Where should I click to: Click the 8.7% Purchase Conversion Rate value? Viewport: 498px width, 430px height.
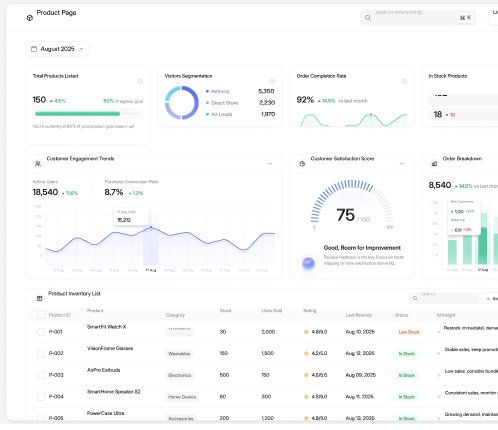point(114,192)
